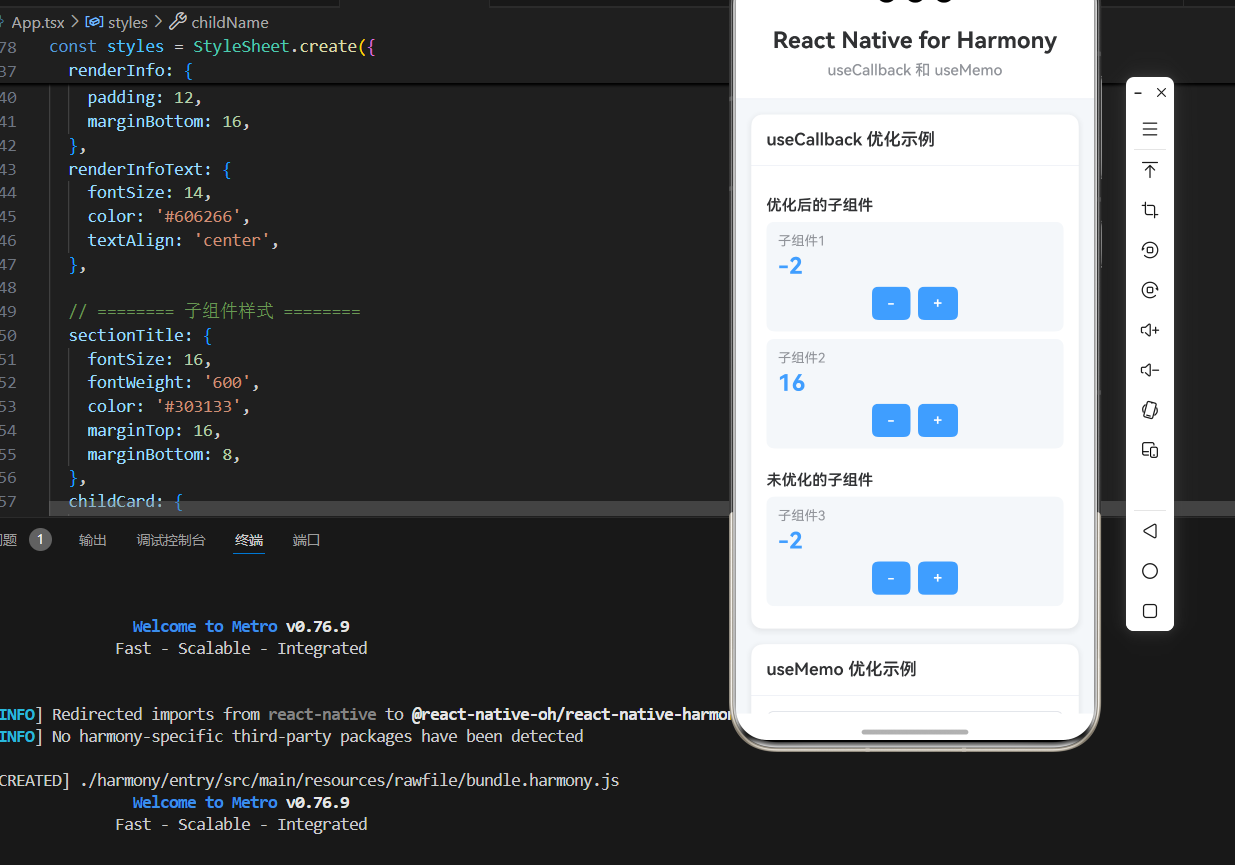This screenshot has height=865, width=1235.
Task: Tap the emulator Recents square button
Action: click(1150, 611)
